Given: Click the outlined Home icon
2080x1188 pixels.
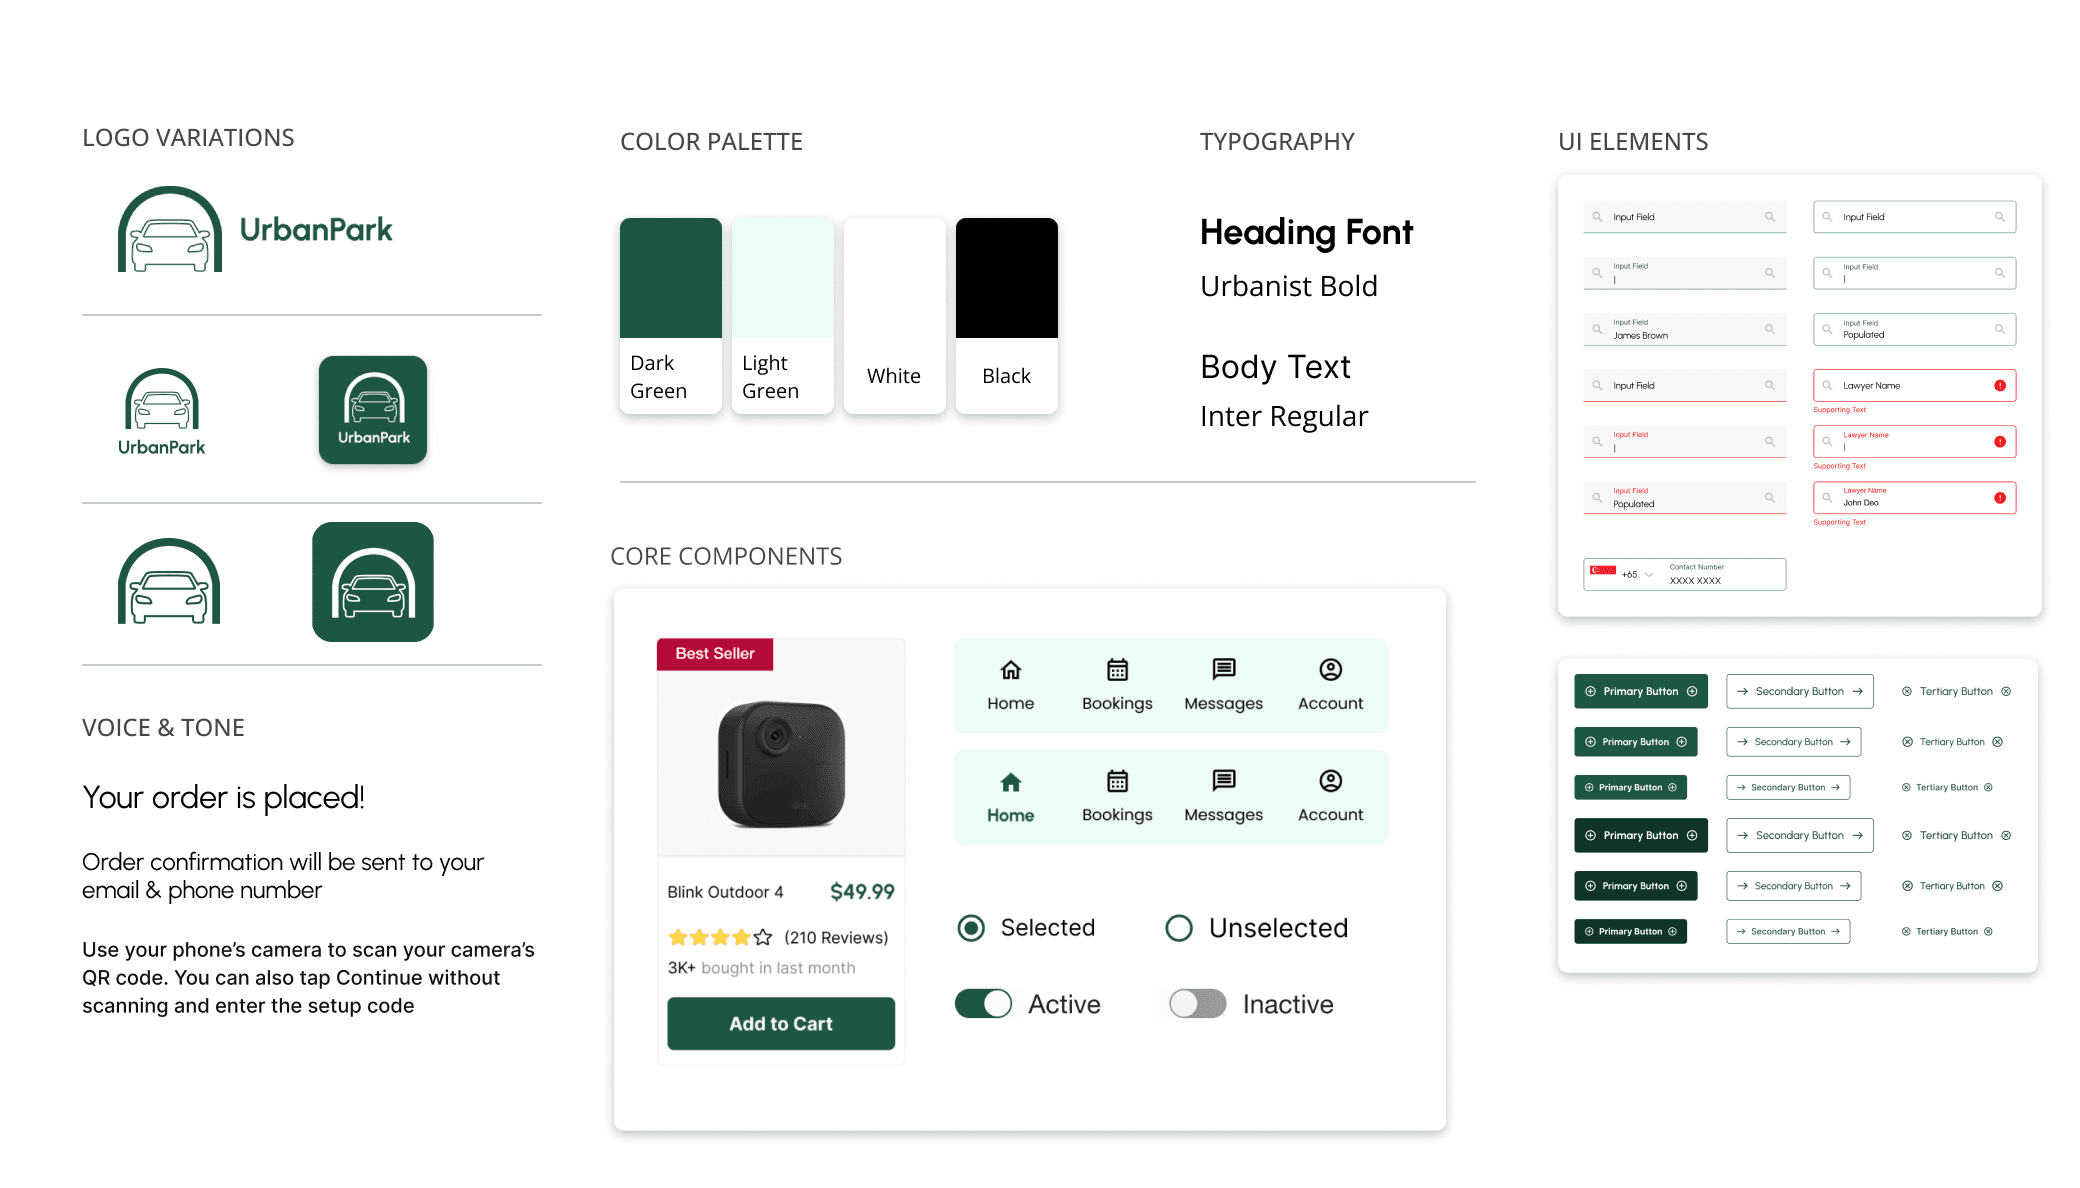Looking at the screenshot, I should click(x=1011, y=670).
